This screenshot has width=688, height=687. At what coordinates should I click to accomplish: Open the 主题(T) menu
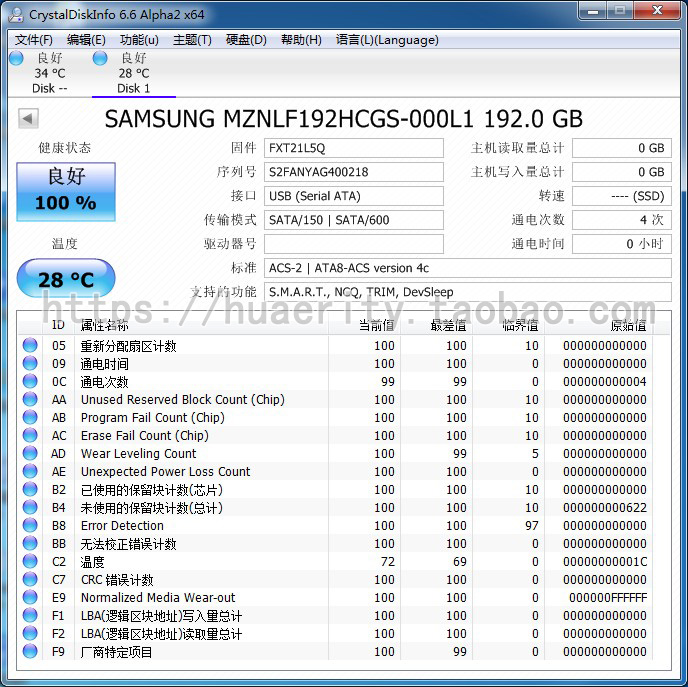coord(192,40)
